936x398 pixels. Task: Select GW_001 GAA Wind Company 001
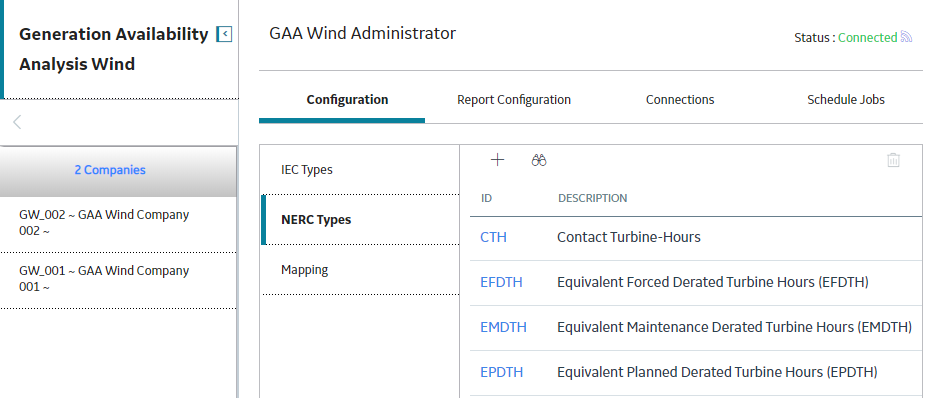tap(118, 279)
